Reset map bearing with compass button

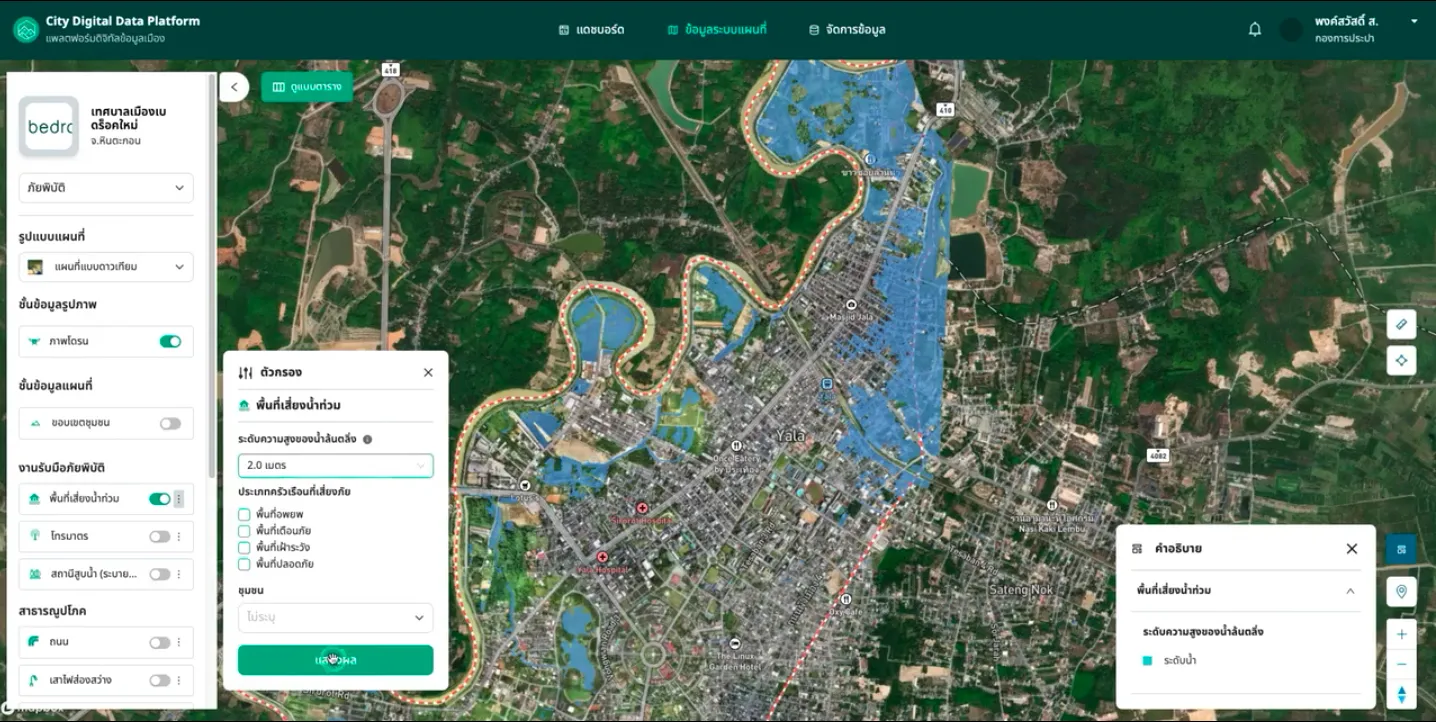[x=1401, y=694]
